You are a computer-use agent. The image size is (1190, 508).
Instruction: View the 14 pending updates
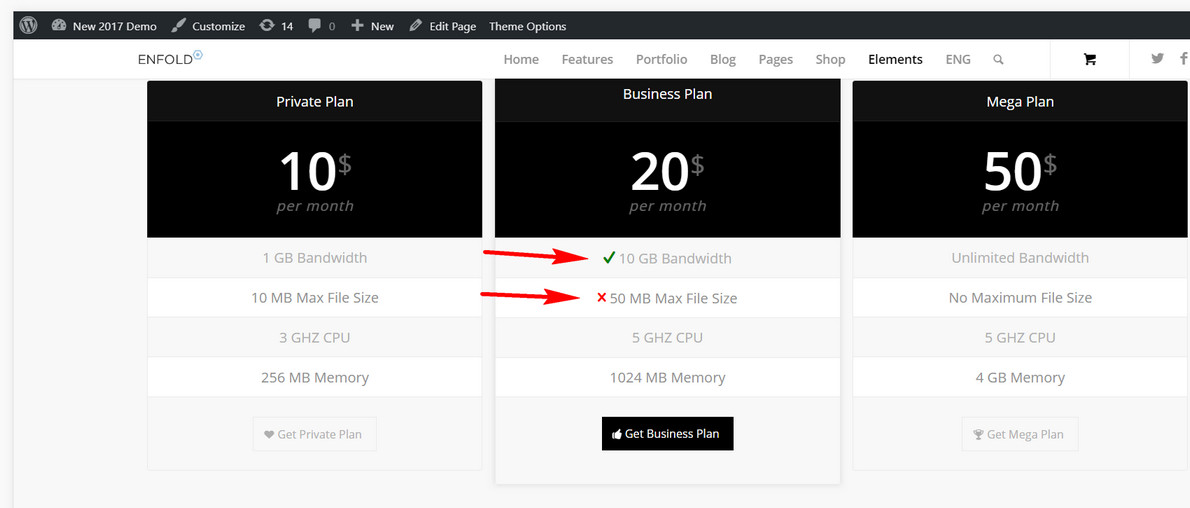276,26
